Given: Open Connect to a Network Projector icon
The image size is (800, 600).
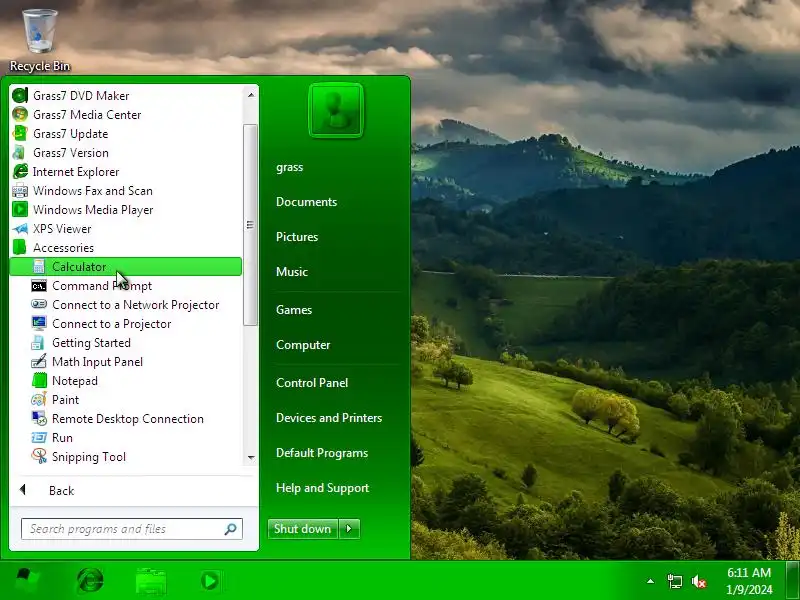Looking at the screenshot, I should click(39, 305).
